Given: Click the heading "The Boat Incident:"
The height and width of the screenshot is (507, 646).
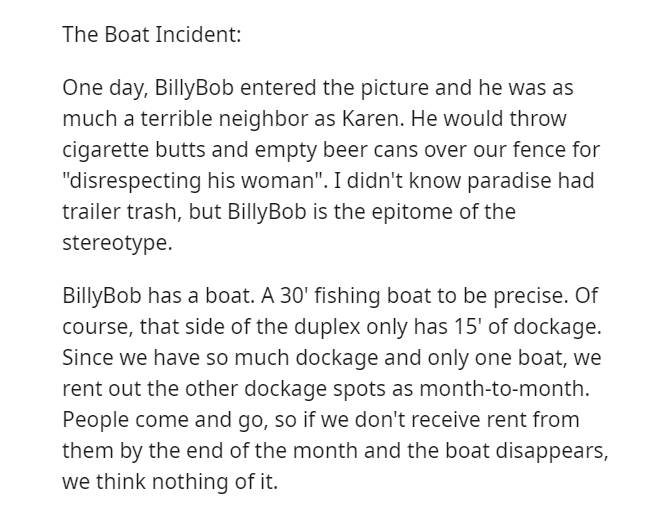Looking at the screenshot, I should click(151, 35).
